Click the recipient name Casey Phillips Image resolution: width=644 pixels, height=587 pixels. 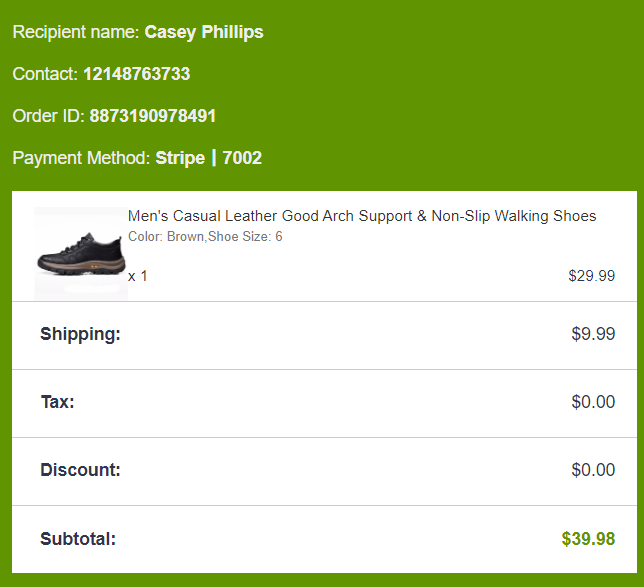[204, 32]
